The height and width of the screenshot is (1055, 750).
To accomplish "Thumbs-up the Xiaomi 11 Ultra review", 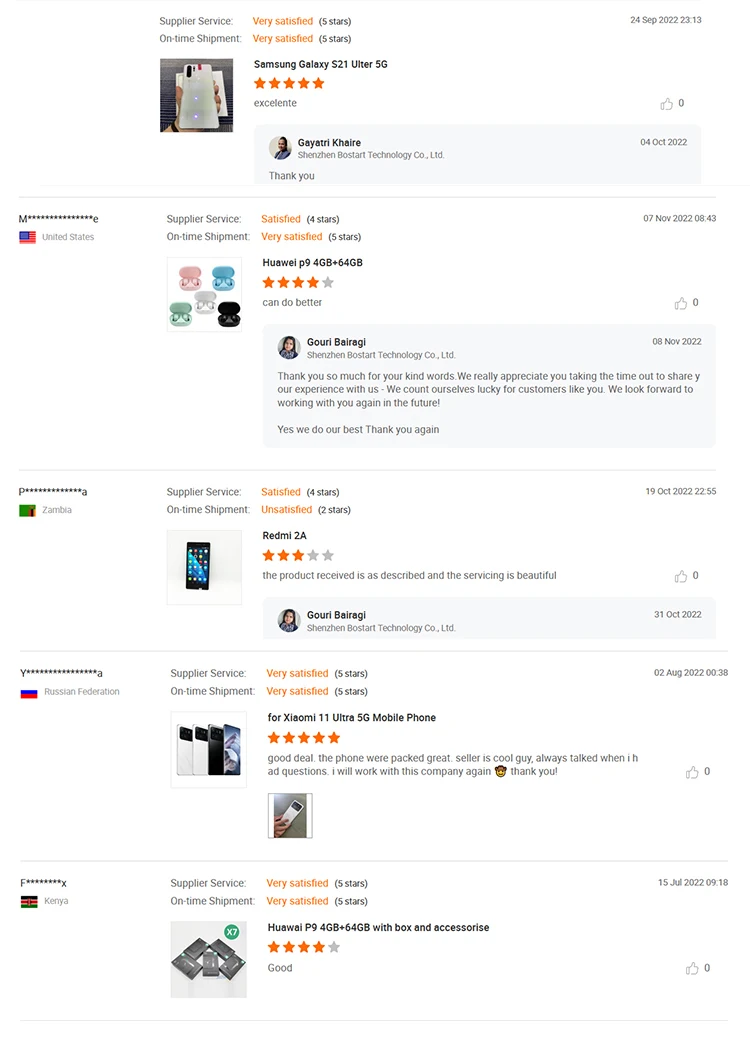I will click(x=692, y=772).
